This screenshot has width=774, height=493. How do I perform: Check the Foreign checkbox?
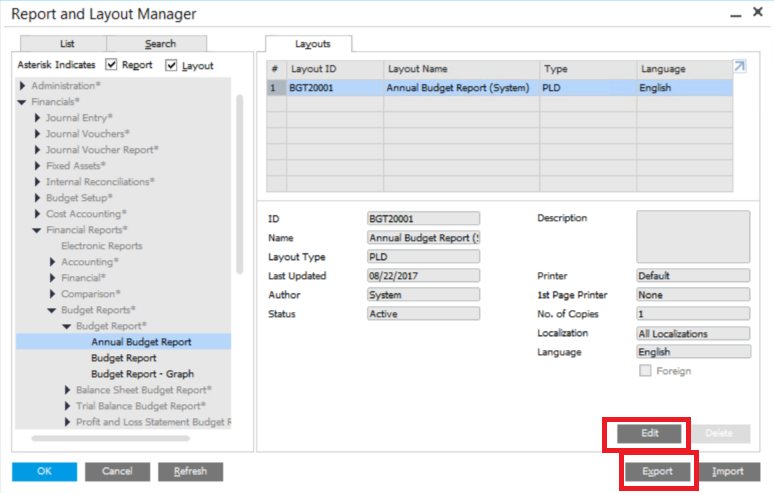(645, 371)
